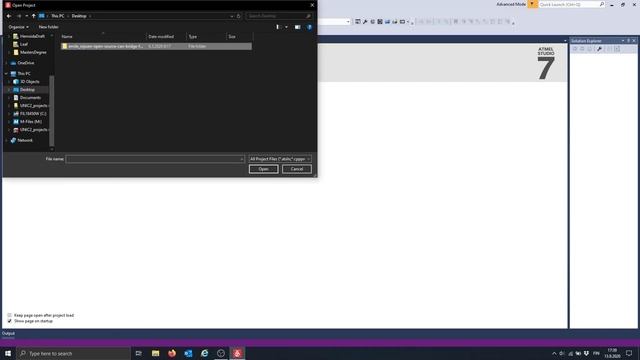Image resolution: width=640 pixels, height=360 pixels.
Task: Expand the Desktop tree node
Action: [9, 90]
